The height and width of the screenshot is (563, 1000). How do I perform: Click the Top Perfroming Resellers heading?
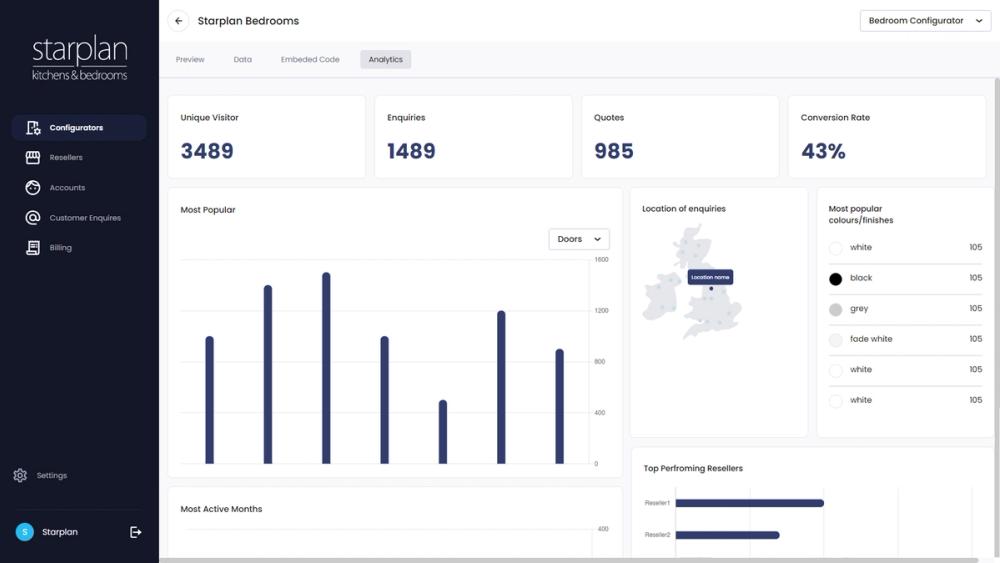pos(693,468)
